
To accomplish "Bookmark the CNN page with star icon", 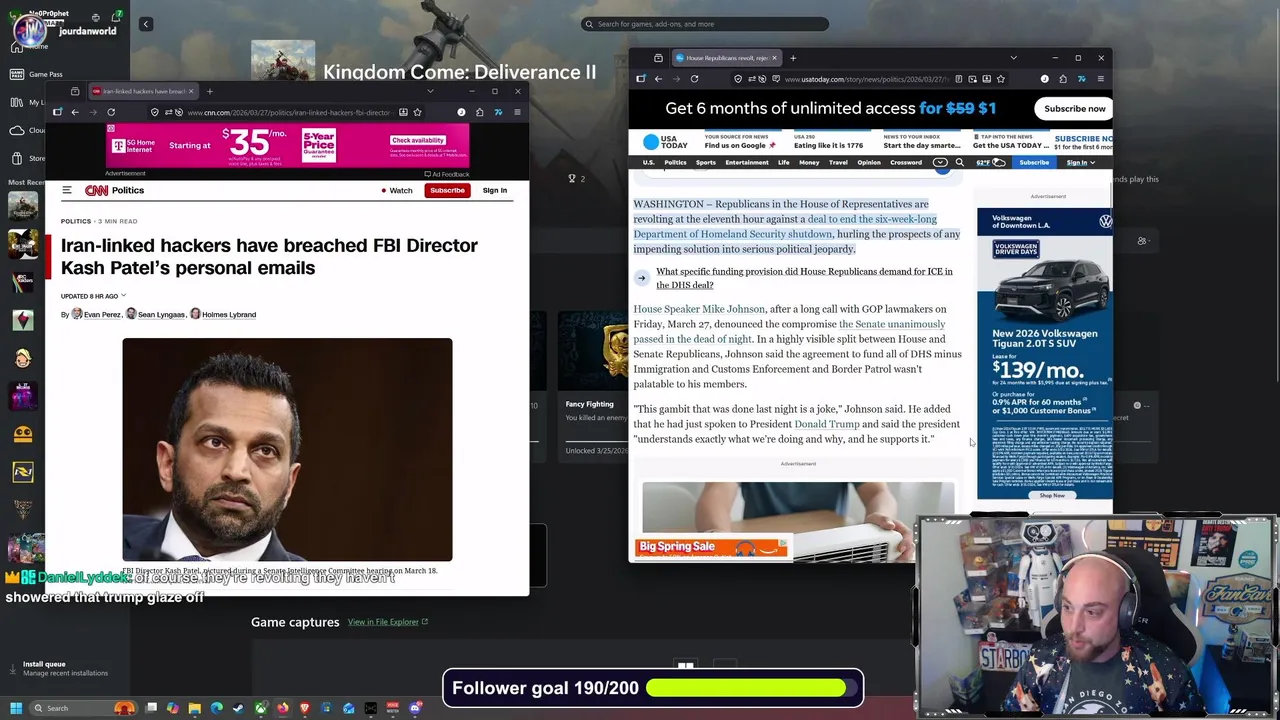I will coord(417,112).
